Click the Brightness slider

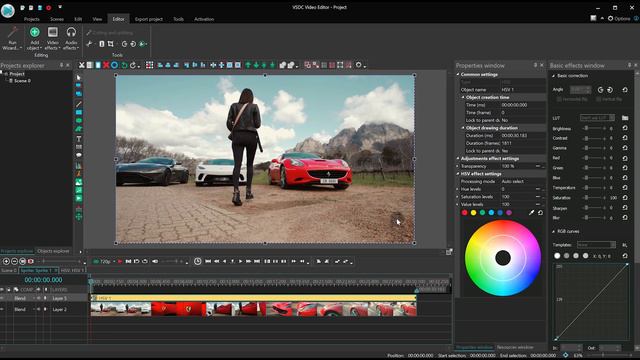point(595,128)
